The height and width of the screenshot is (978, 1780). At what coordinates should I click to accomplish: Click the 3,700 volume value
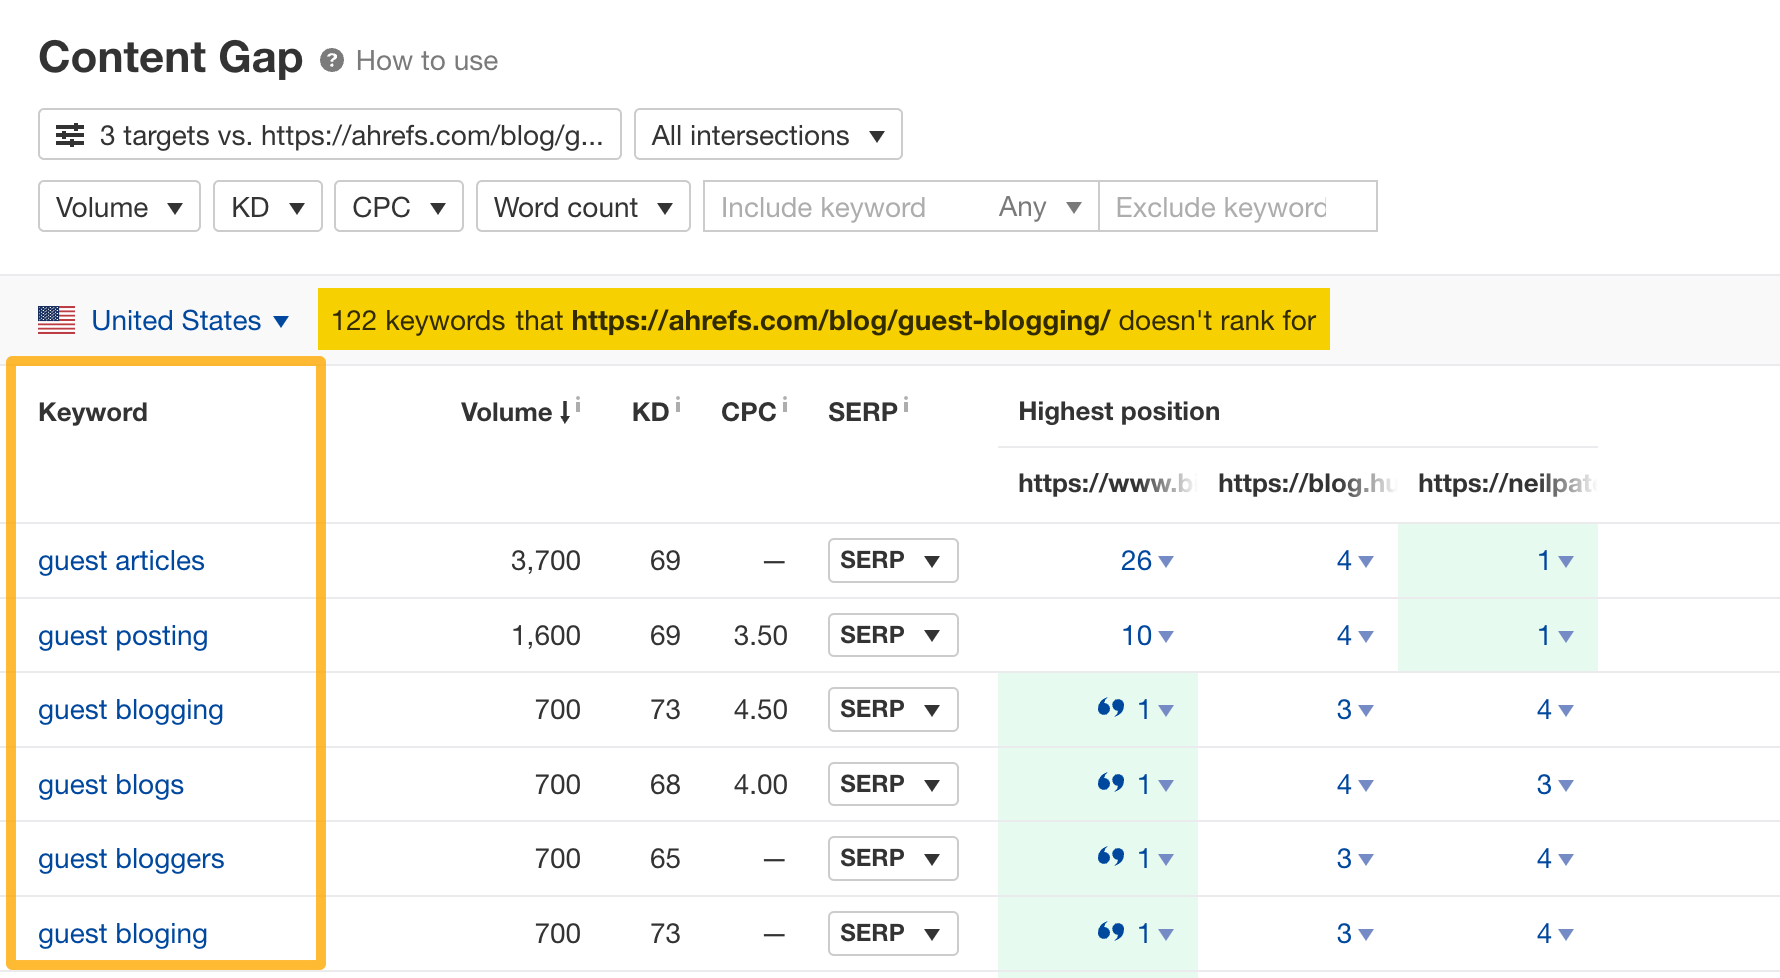coord(545,560)
